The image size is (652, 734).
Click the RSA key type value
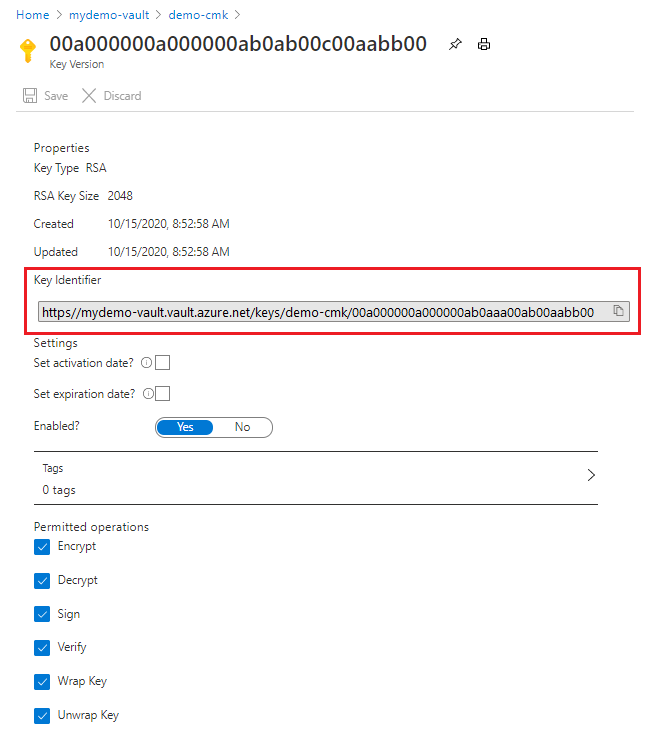coord(96,168)
